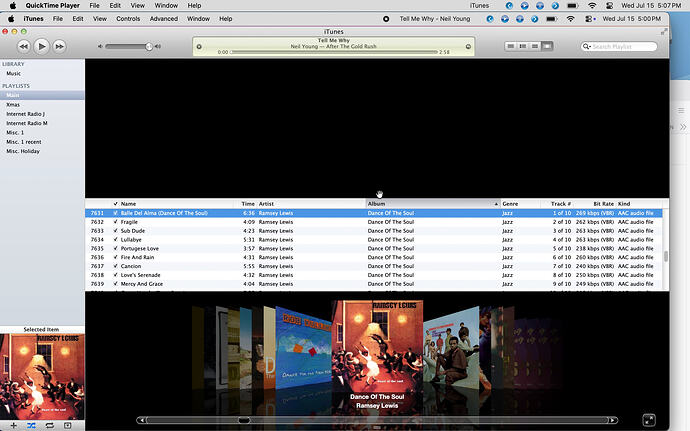The image size is (690, 431).
Task: Toggle shuffle at the bottom of the sidebar
Action: 31,425
